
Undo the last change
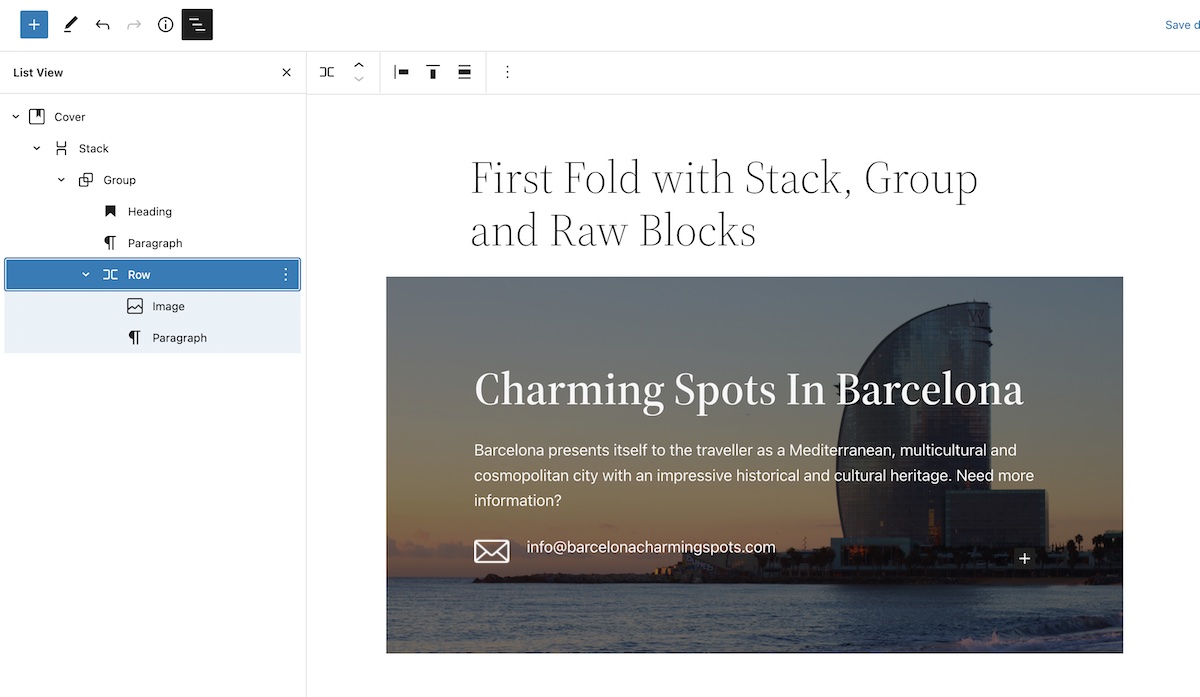[x=102, y=25]
